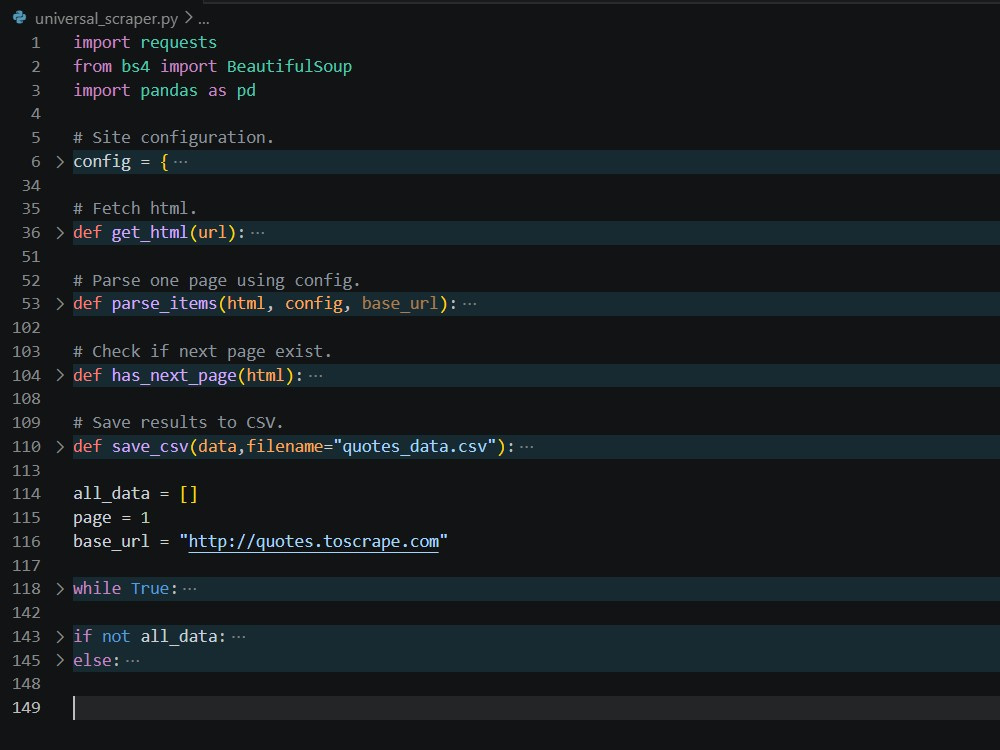
Task: Click the '# Fetch html.' comment
Action: pyautogui.click(x=135, y=209)
